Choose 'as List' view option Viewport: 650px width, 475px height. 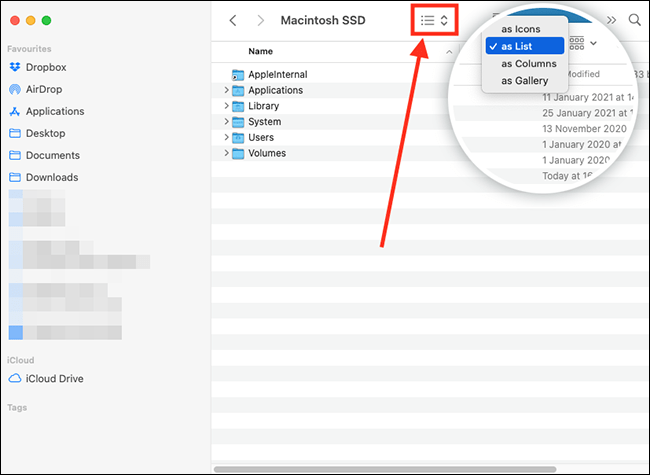click(525, 46)
